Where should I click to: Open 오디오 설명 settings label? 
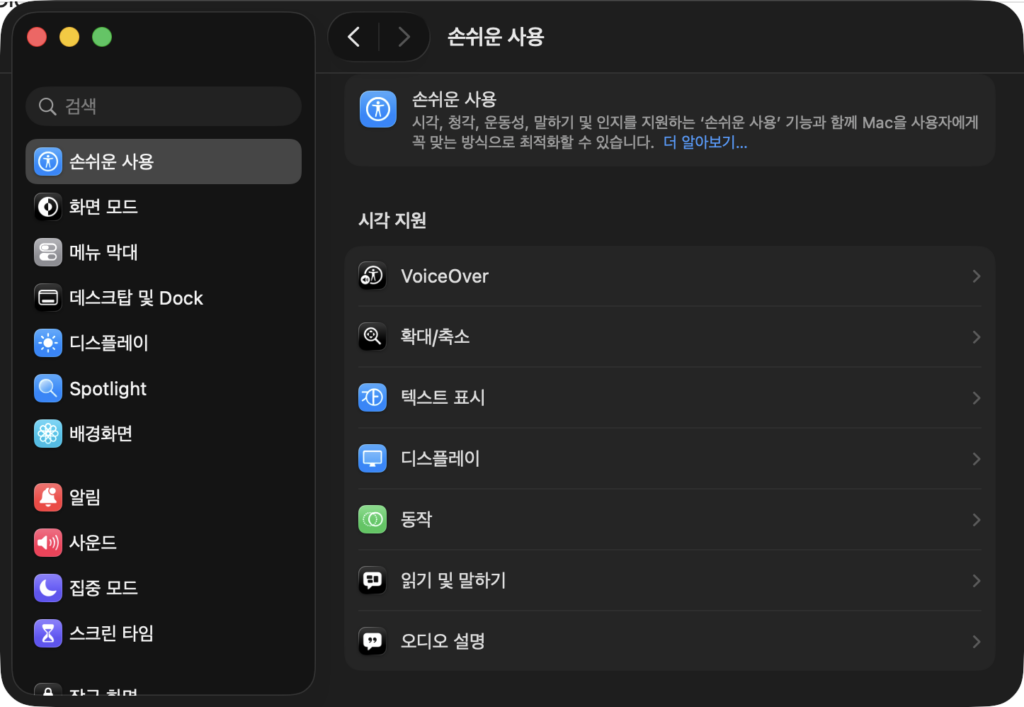[443, 641]
